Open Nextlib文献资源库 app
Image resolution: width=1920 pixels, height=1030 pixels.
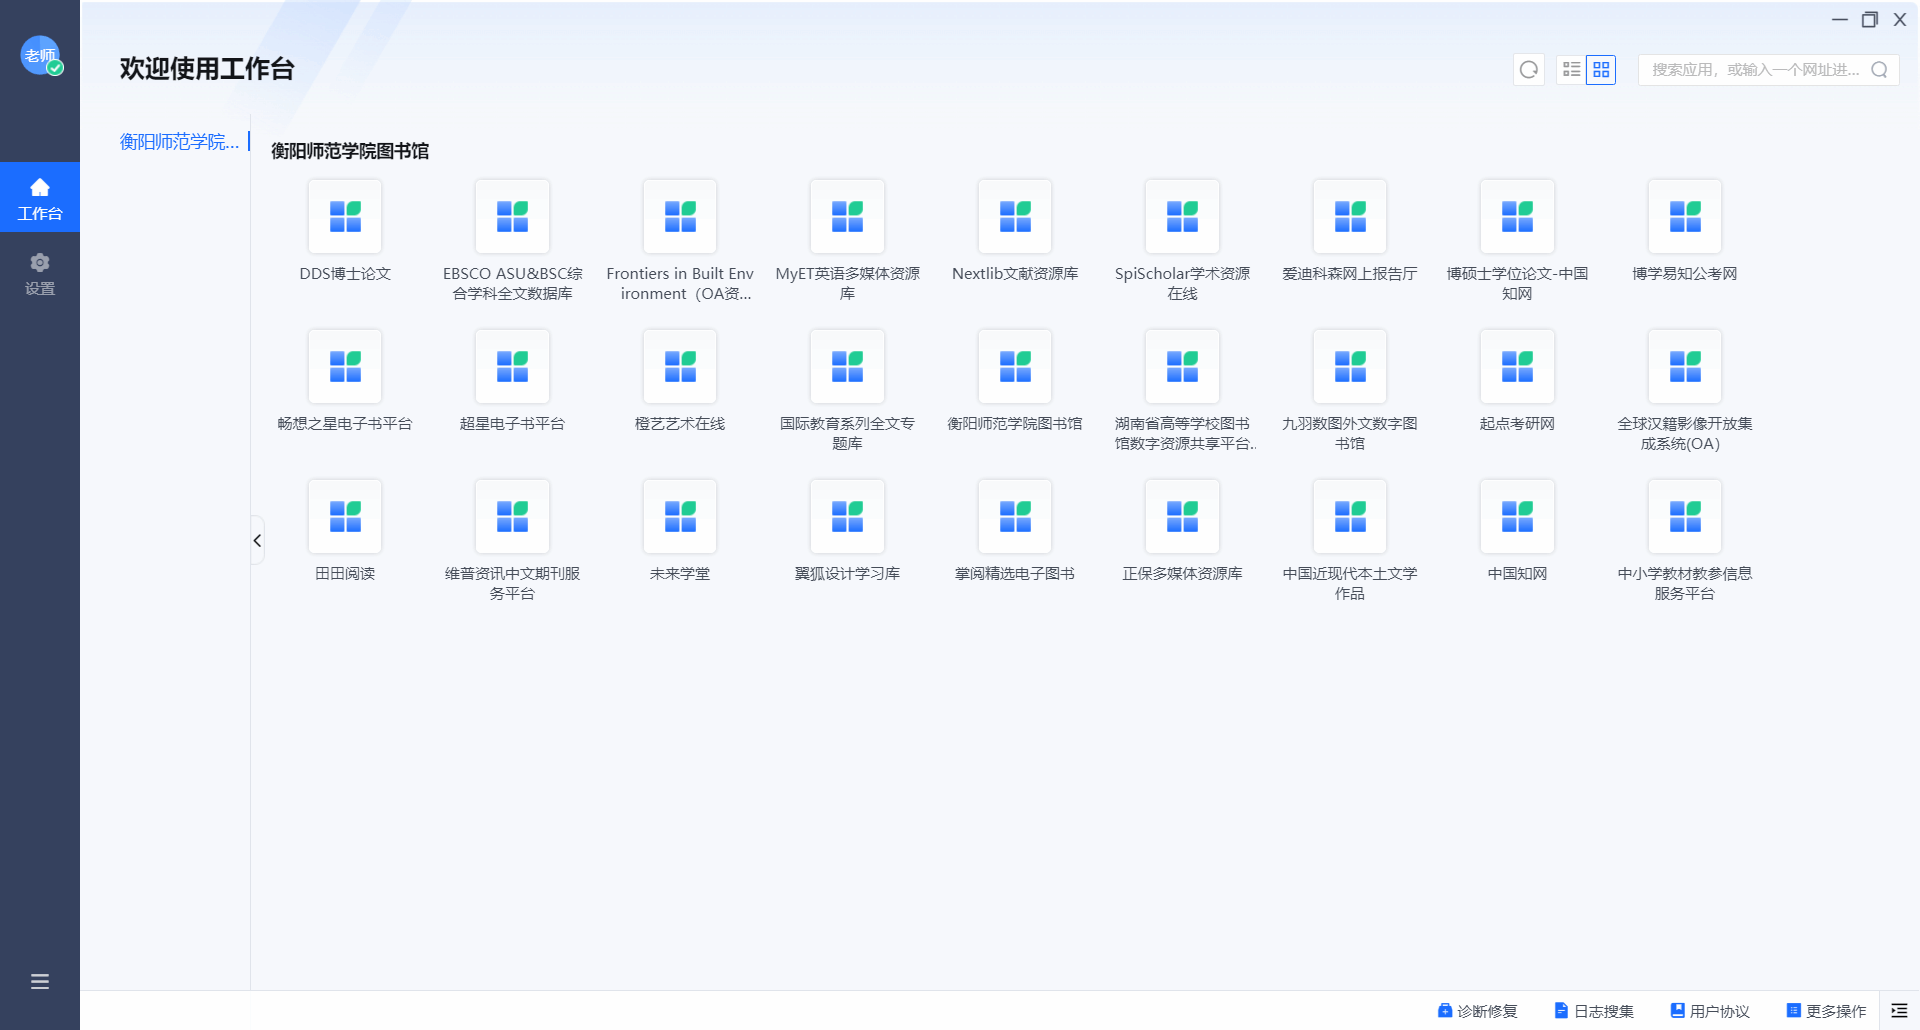pyautogui.click(x=1015, y=216)
